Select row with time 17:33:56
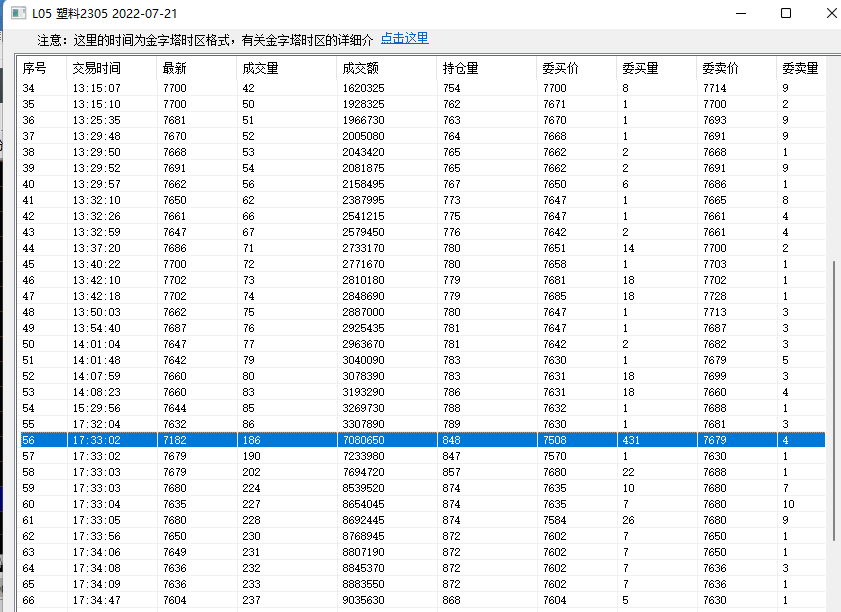The width and height of the screenshot is (841, 612). pos(423,536)
